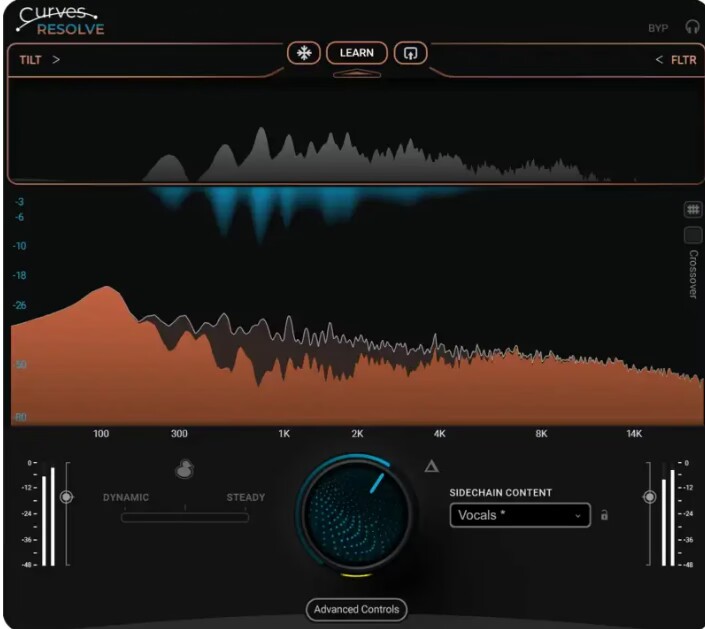Toggle the lock next to Sidechain Content

(x=604, y=515)
